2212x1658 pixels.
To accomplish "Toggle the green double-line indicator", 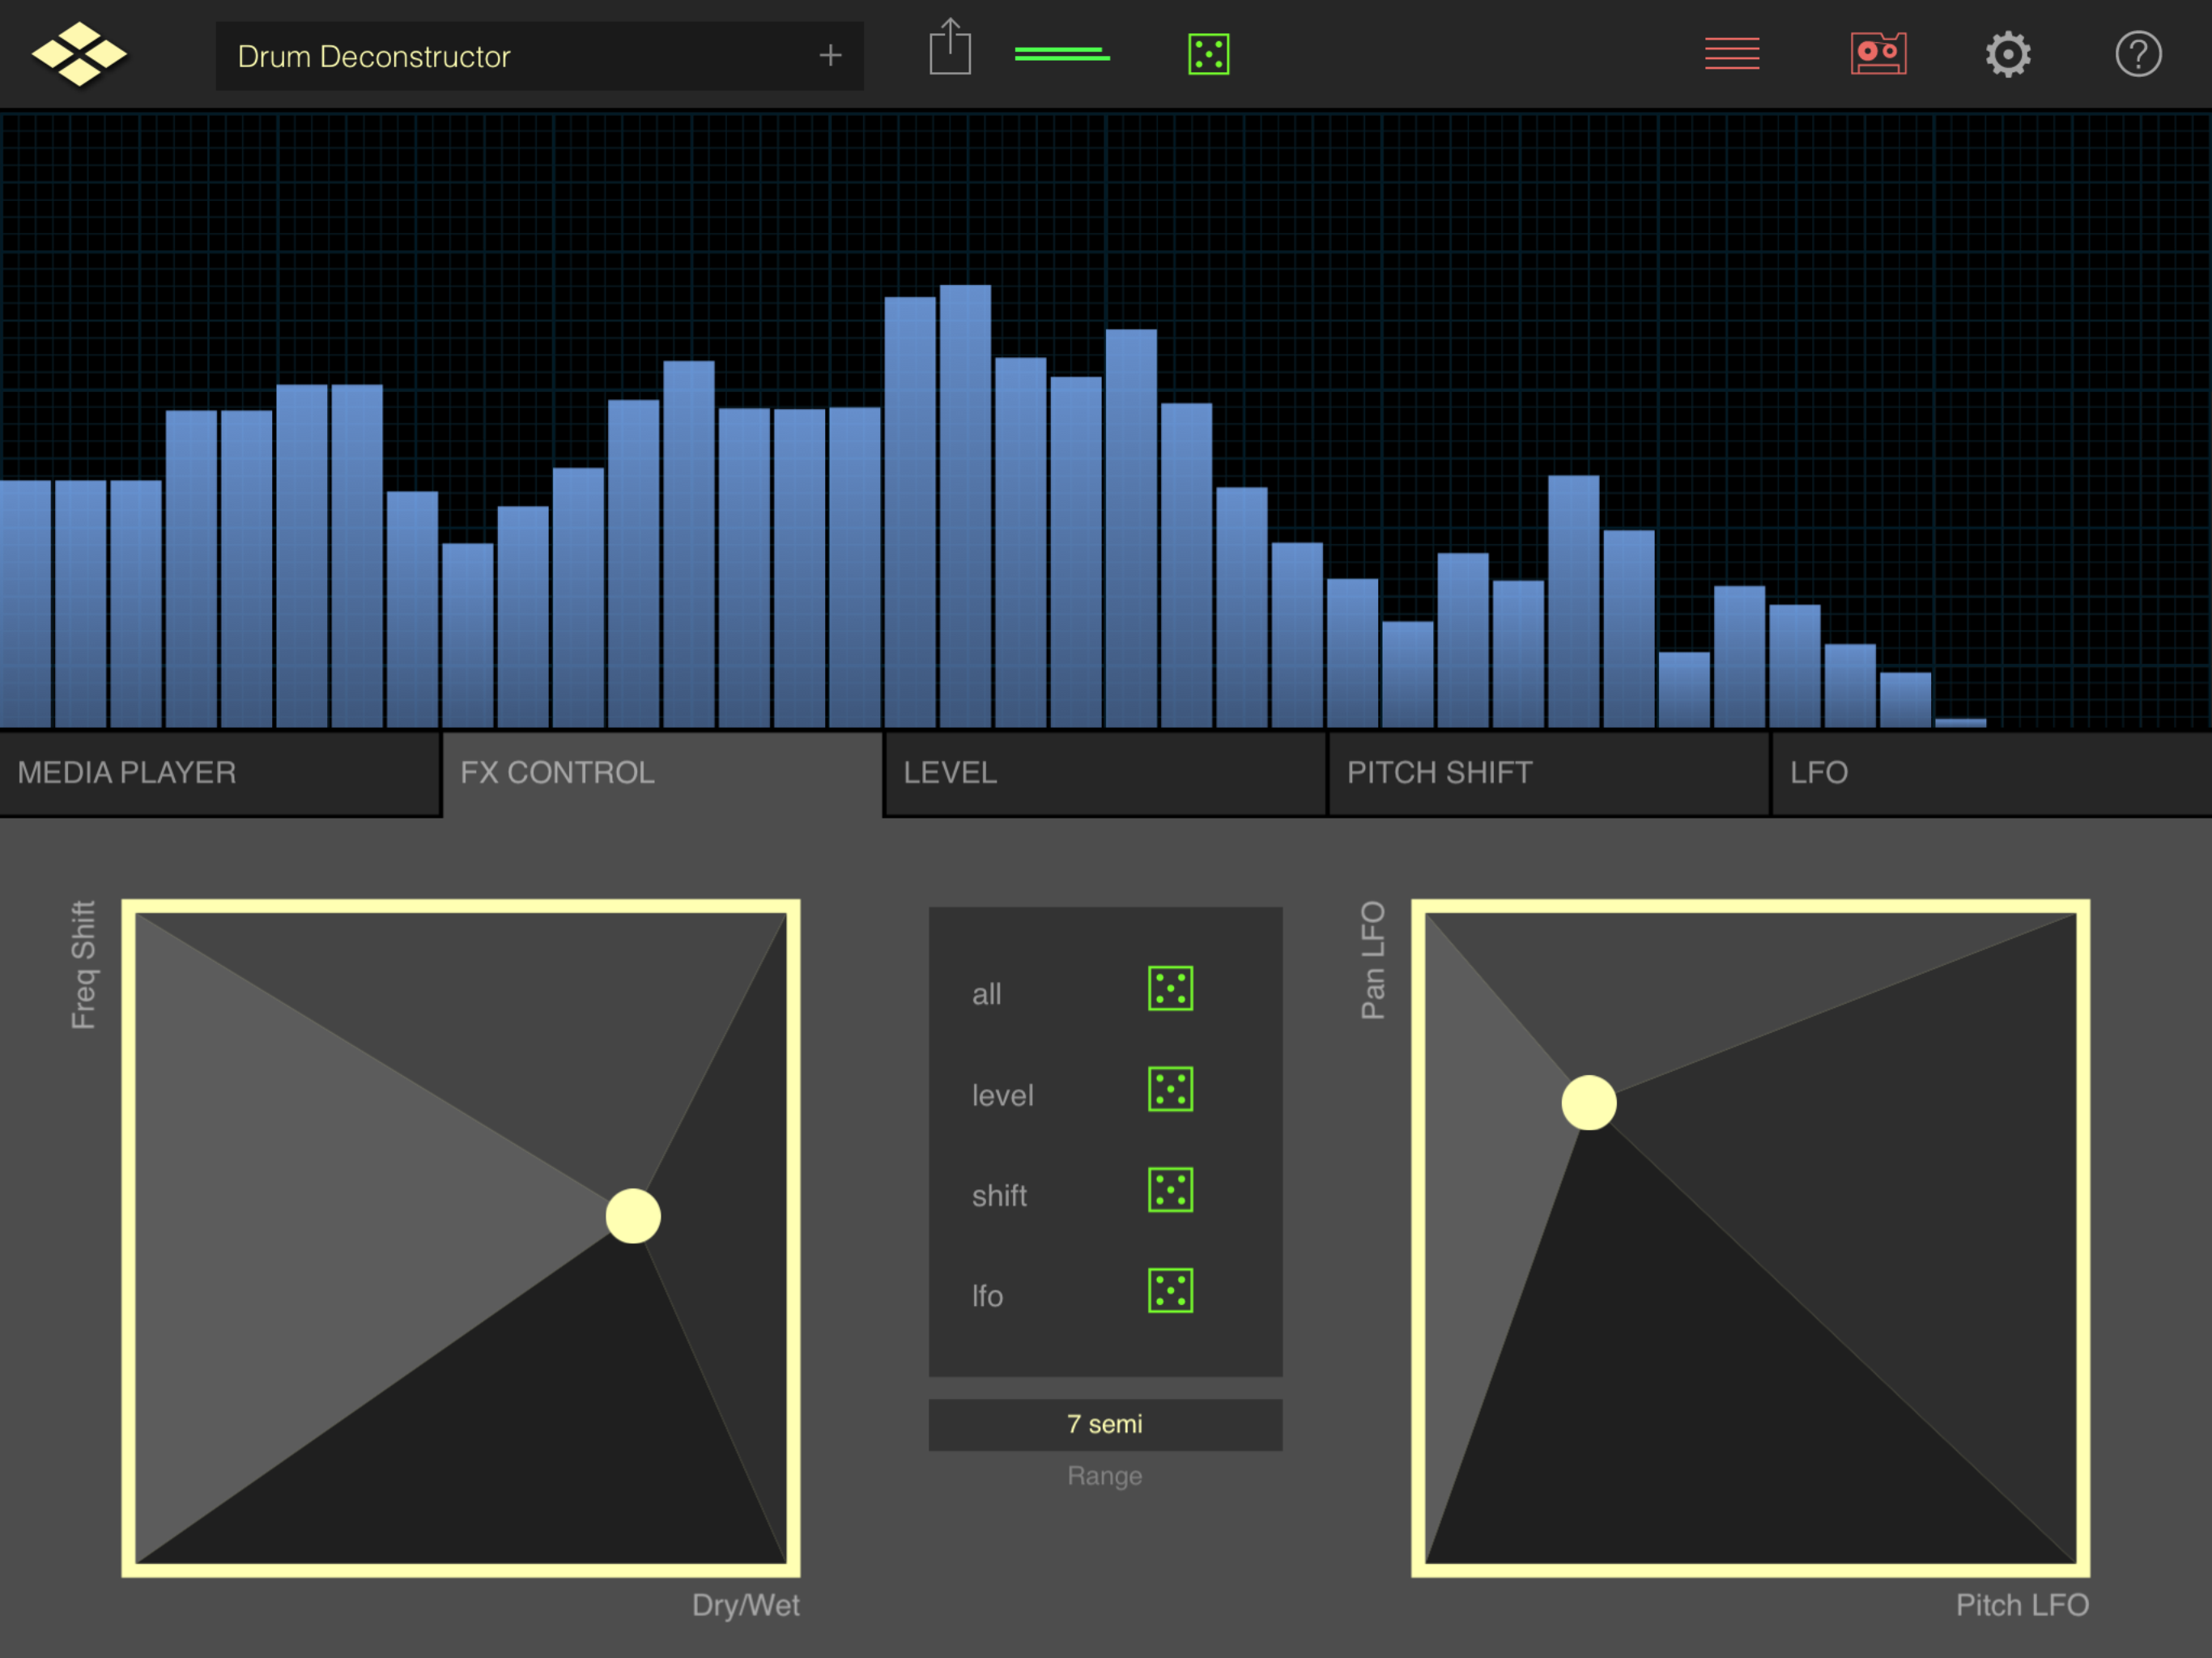I will [x=1061, y=54].
